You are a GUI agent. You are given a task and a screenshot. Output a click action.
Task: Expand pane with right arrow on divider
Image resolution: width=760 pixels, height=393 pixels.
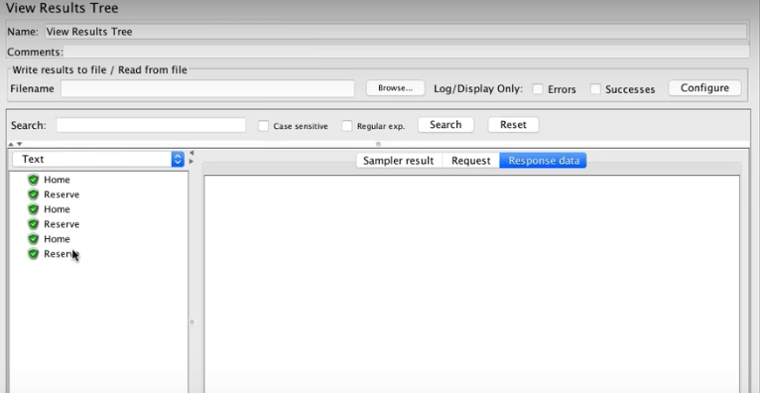coord(191,161)
